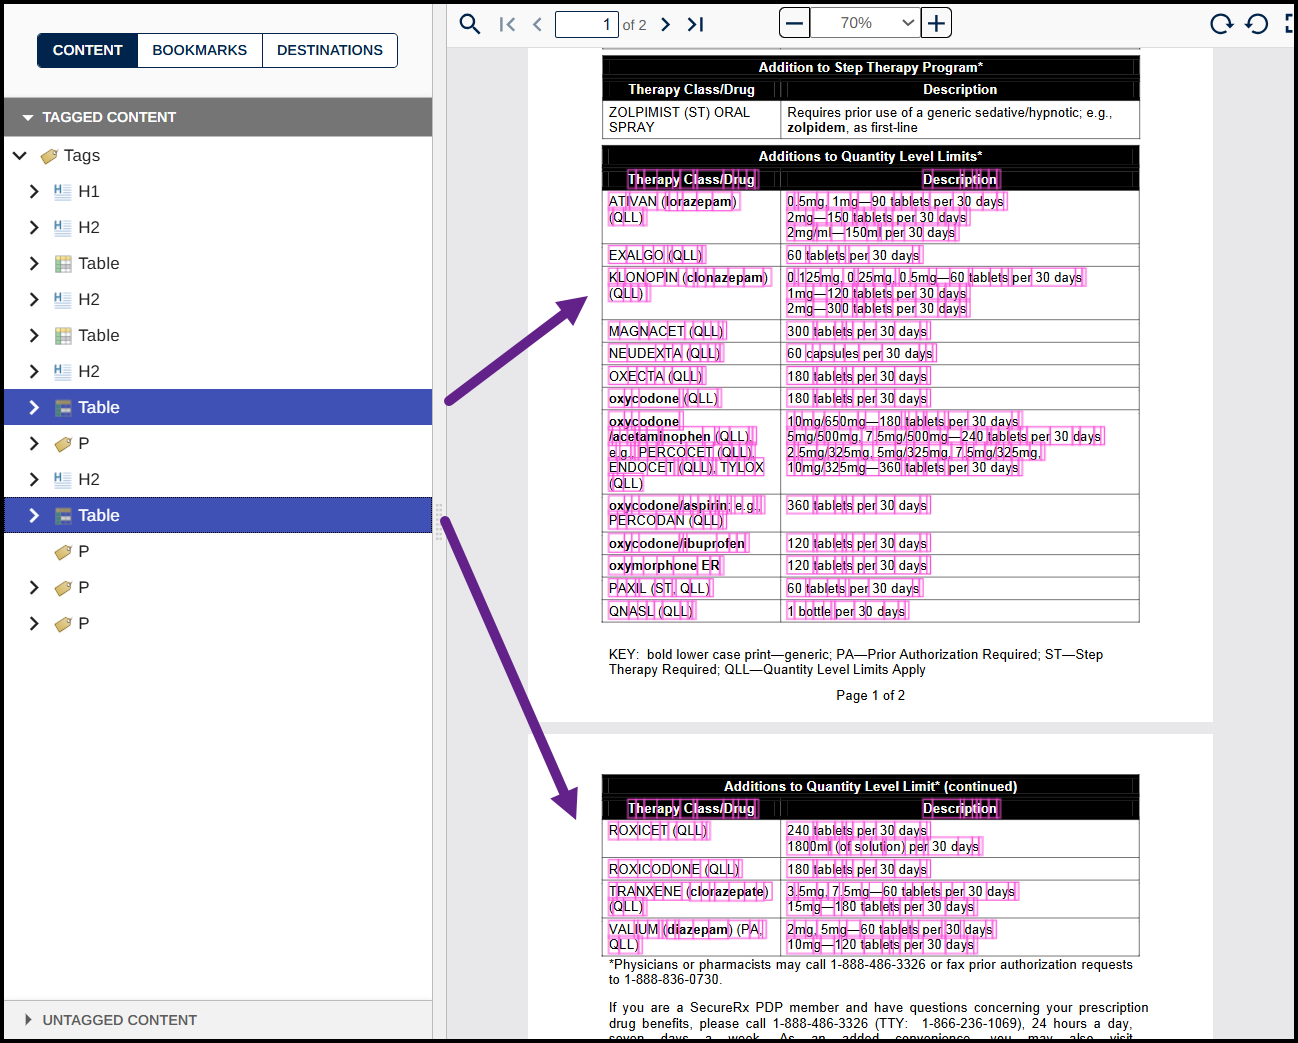Image resolution: width=1298 pixels, height=1043 pixels.
Task: Expand the chevron of the first Table tag
Action: coord(34,263)
